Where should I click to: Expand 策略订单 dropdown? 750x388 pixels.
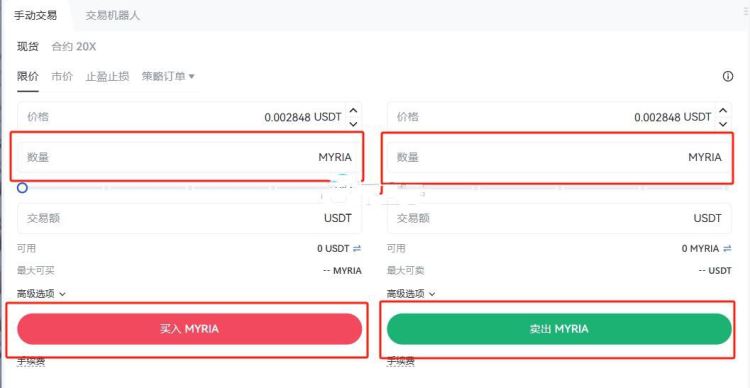click(x=168, y=76)
